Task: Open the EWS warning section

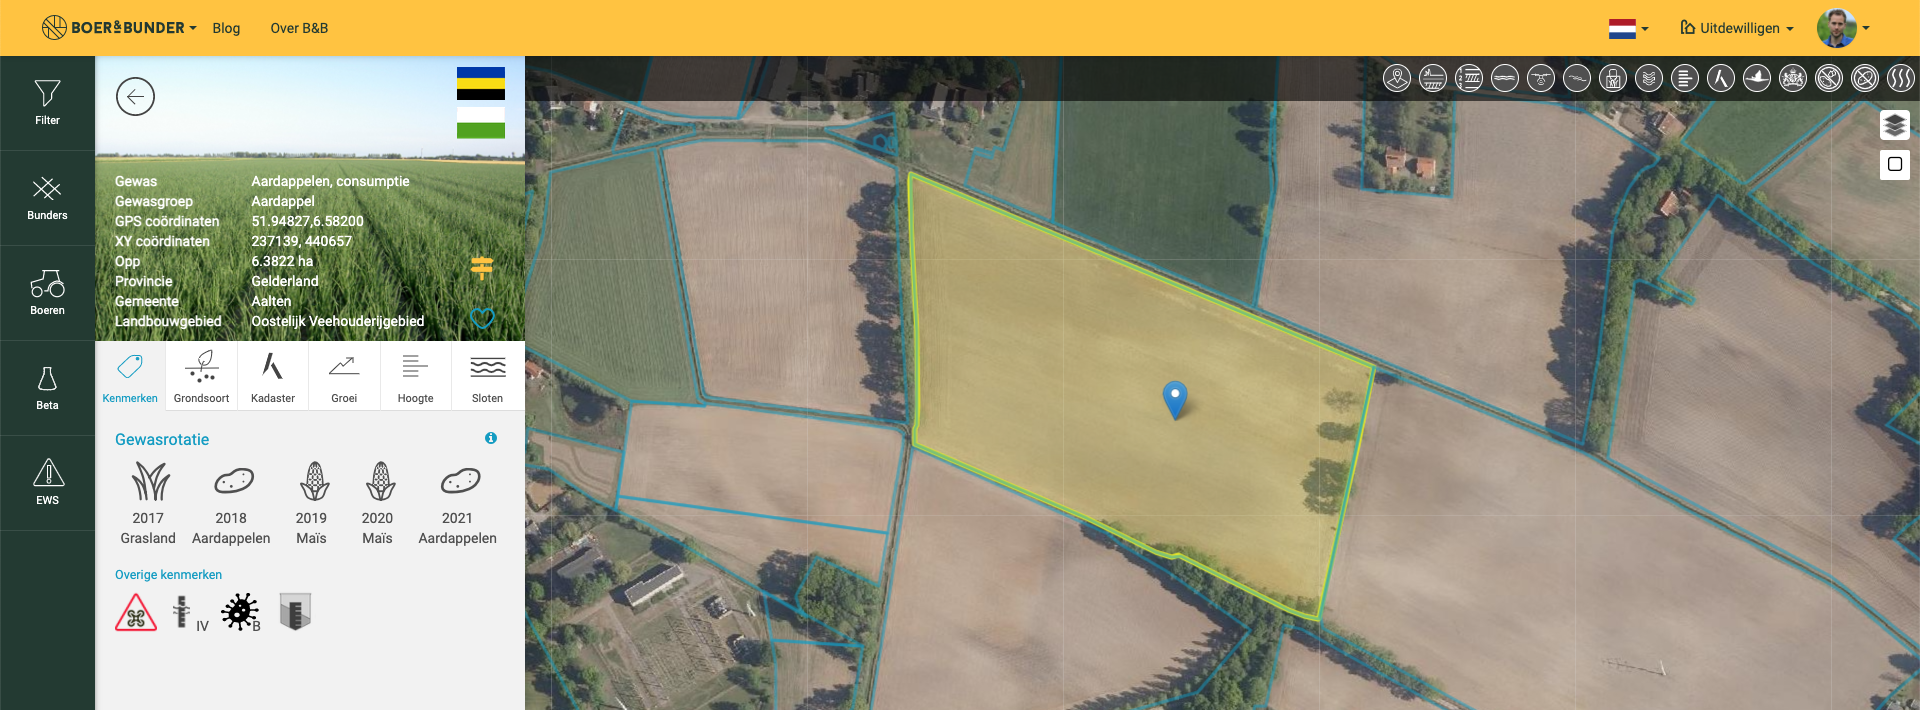Action: pyautogui.click(x=47, y=483)
